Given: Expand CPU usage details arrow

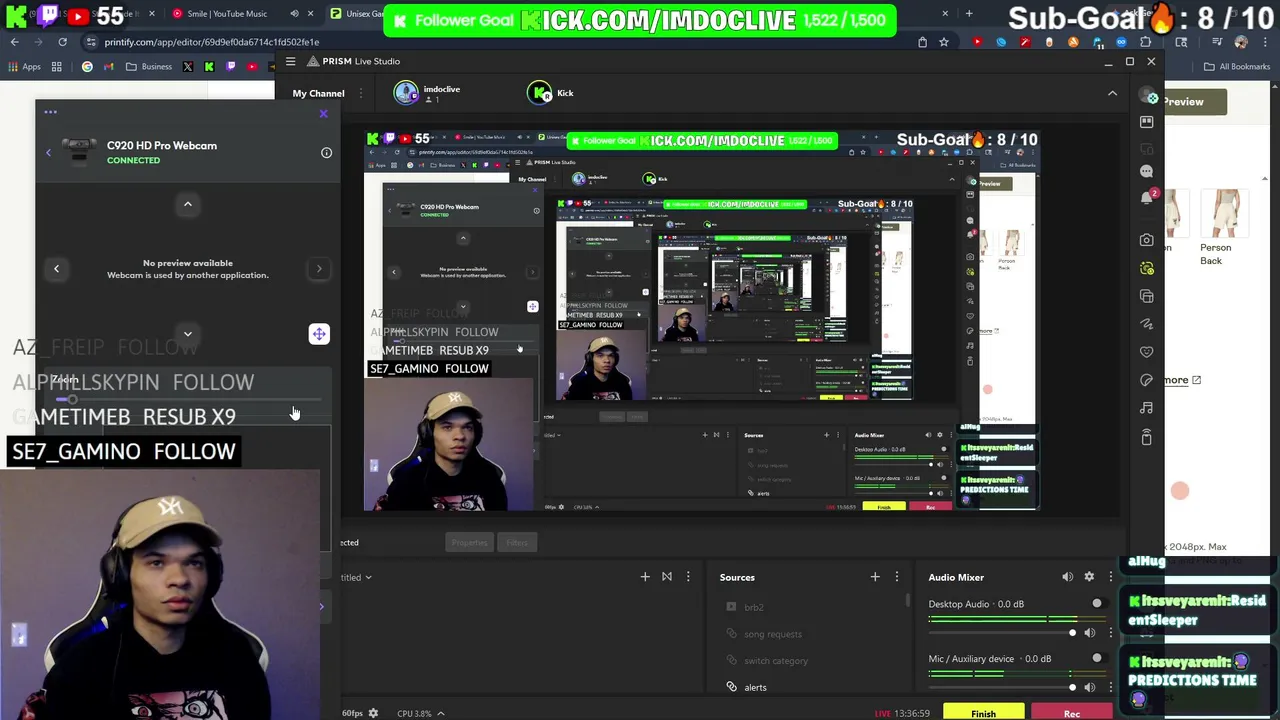Looking at the screenshot, I should pos(440,713).
